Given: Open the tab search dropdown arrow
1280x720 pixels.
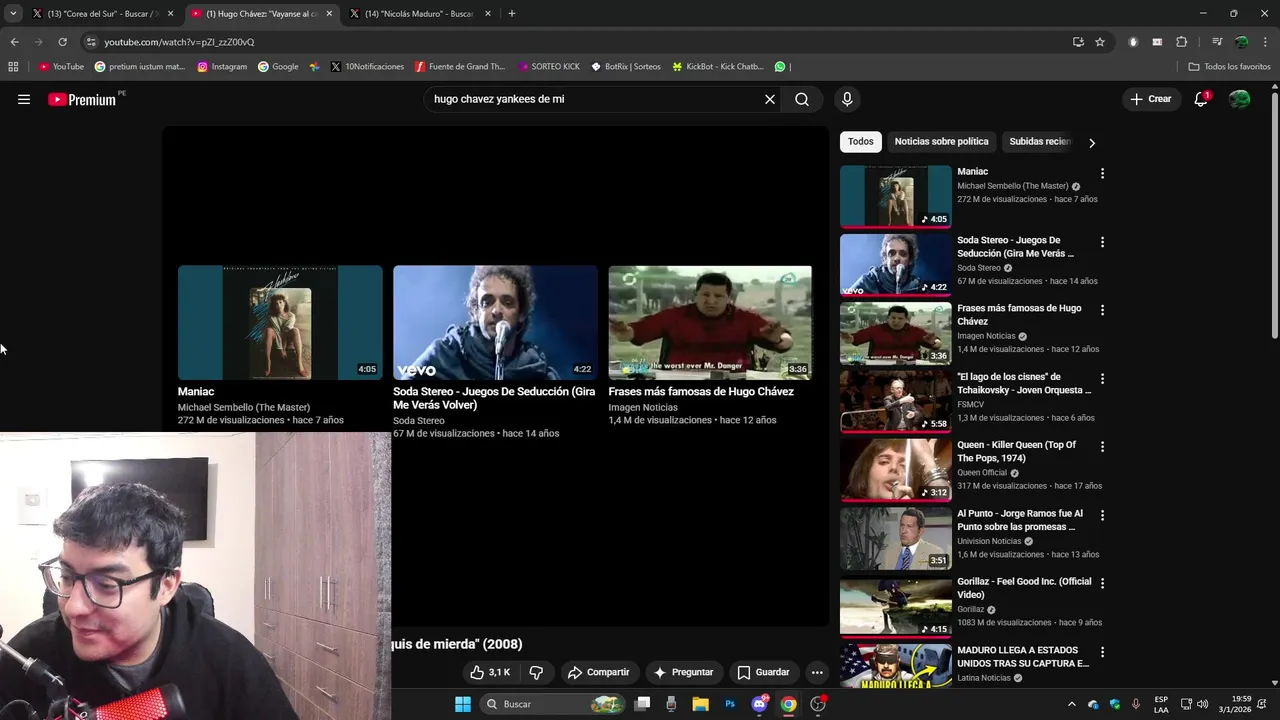Looking at the screenshot, I should click(13, 14).
